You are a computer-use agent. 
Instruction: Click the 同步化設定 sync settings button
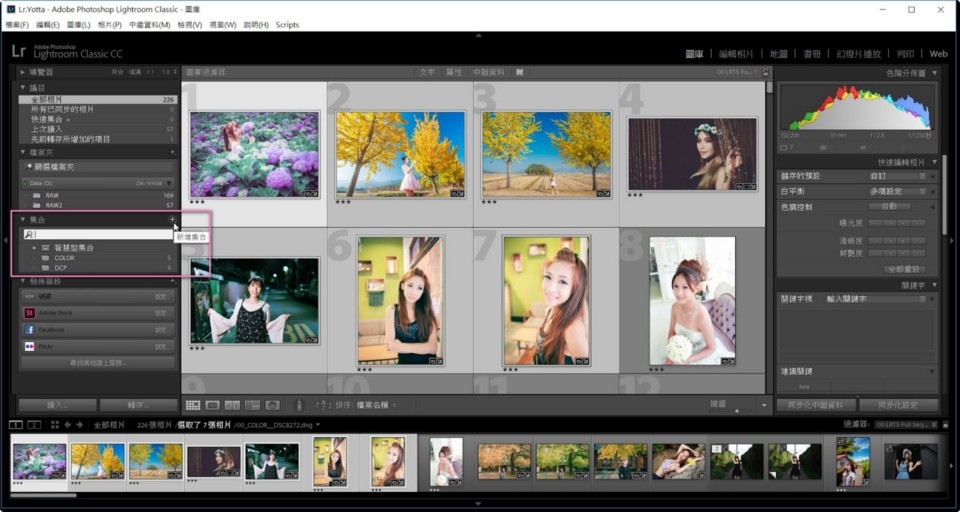pos(898,405)
